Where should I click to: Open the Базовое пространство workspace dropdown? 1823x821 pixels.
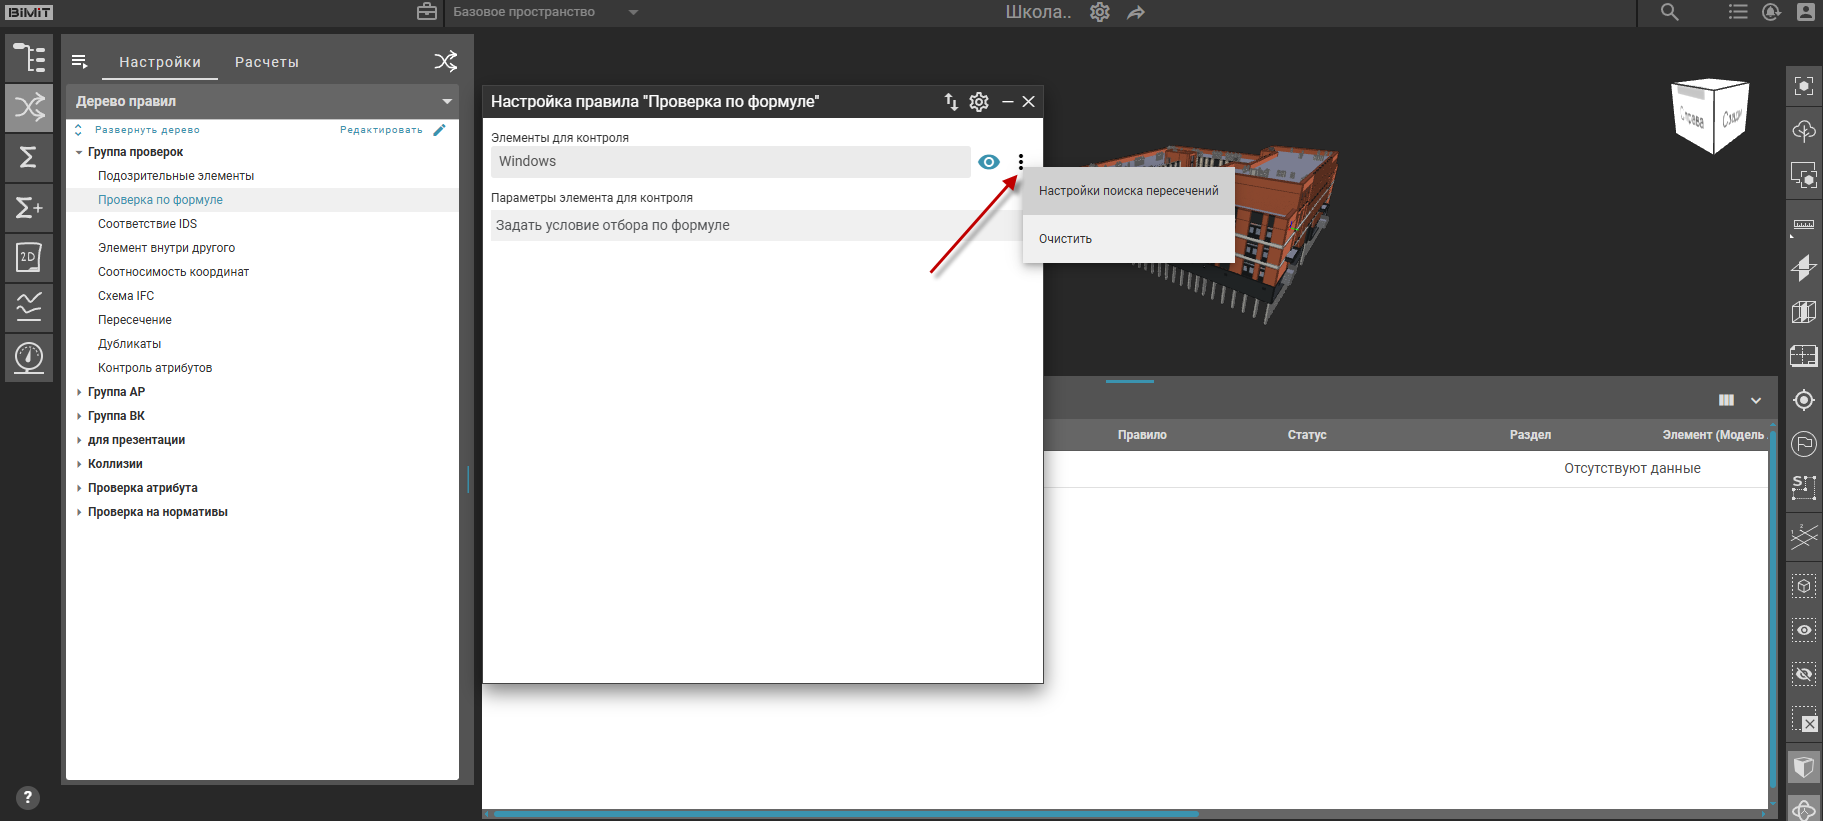click(633, 12)
